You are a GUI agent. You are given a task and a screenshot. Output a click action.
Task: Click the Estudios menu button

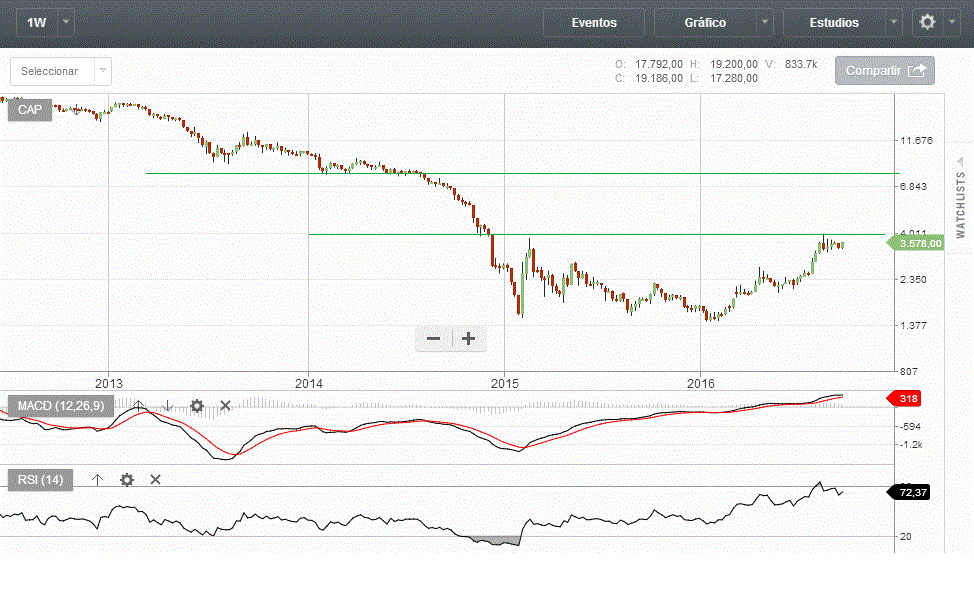[x=833, y=22]
